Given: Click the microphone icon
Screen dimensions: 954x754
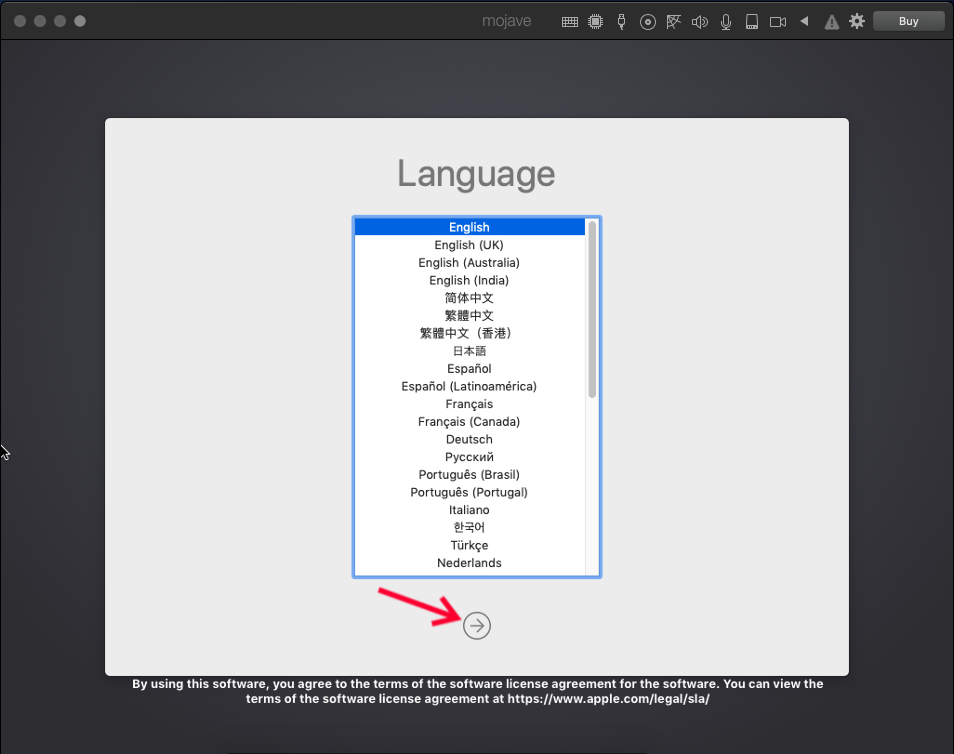Looking at the screenshot, I should pos(726,21).
